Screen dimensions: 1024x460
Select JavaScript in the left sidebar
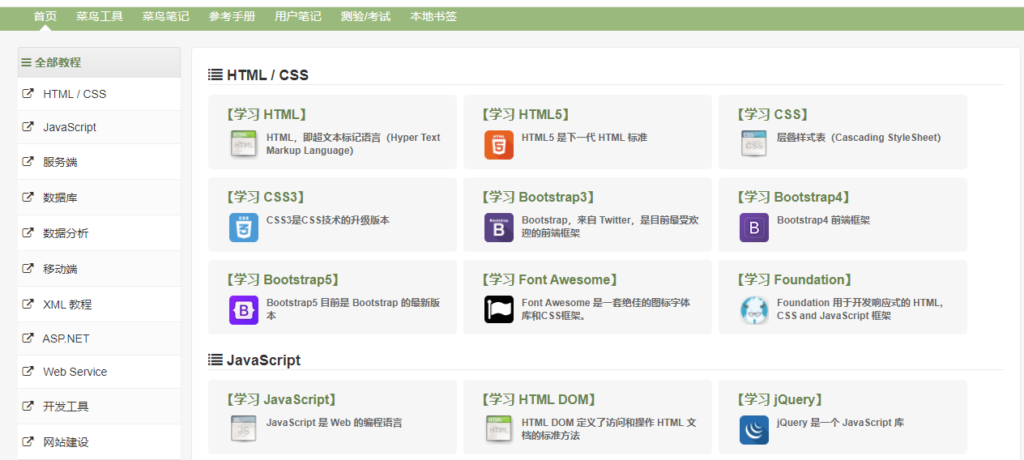pyautogui.click(x=69, y=127)
